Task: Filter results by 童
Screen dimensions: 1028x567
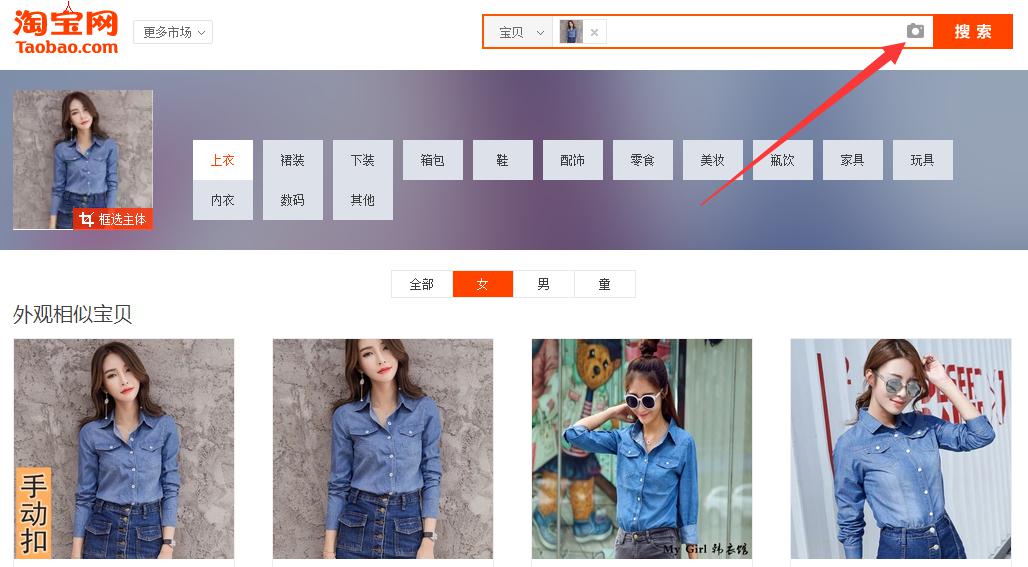Action: tap(605, 284)
